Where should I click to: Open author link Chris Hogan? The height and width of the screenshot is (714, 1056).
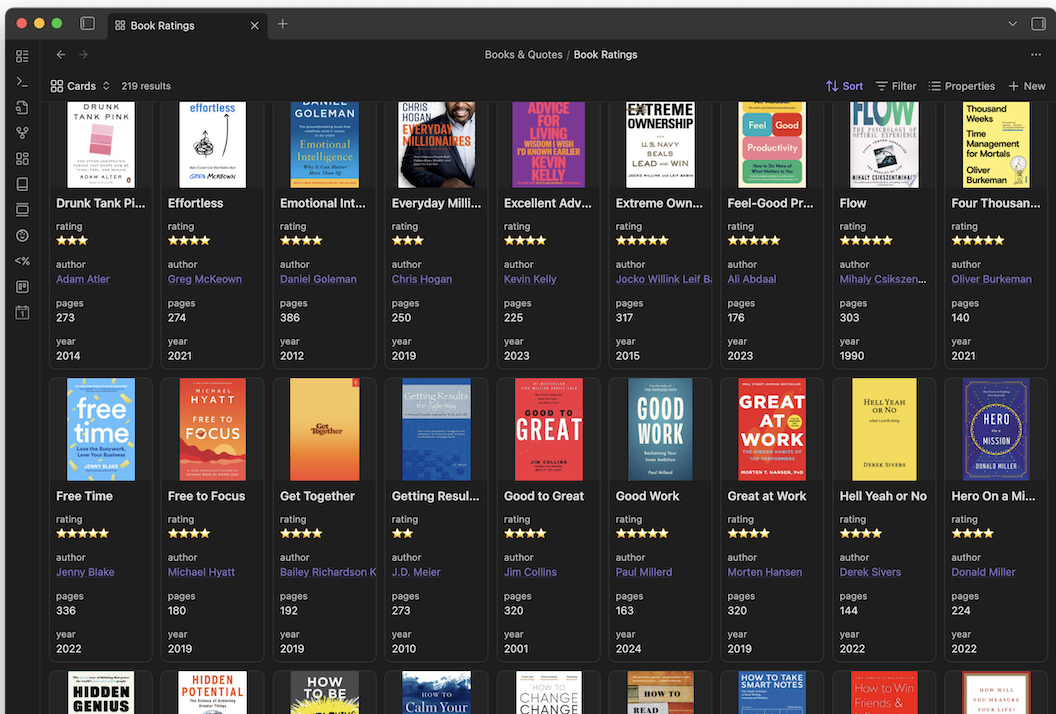[422, 279]
